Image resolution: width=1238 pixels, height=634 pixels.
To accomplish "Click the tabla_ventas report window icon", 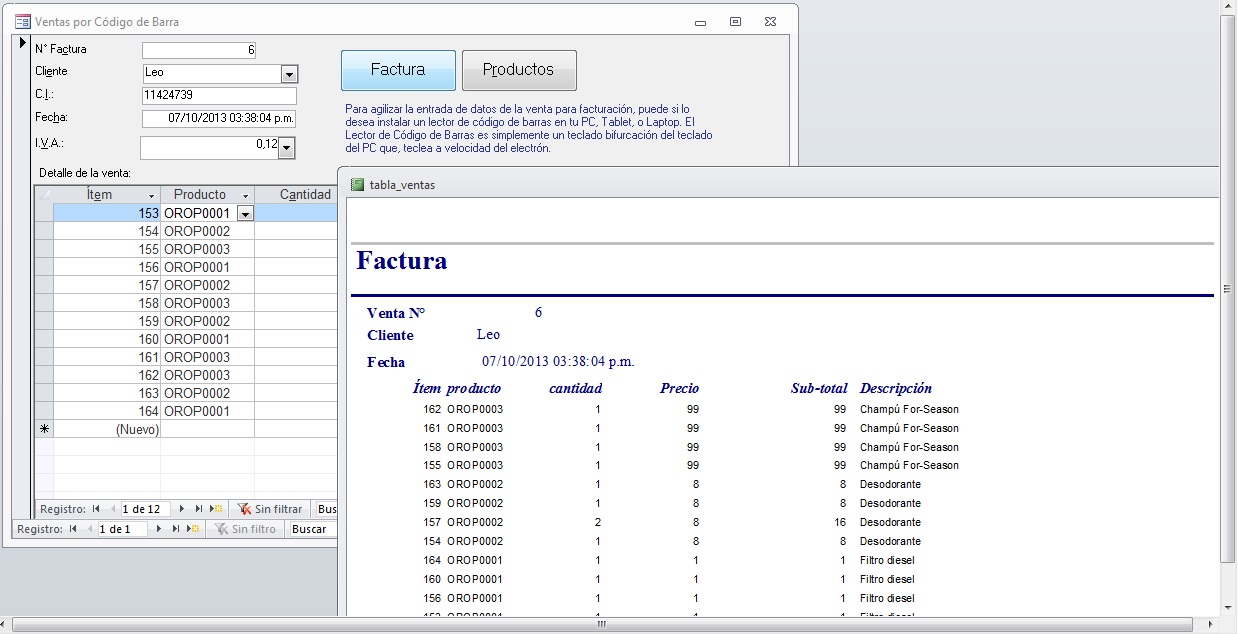I will pyautogui.click(x=359, y=185).
